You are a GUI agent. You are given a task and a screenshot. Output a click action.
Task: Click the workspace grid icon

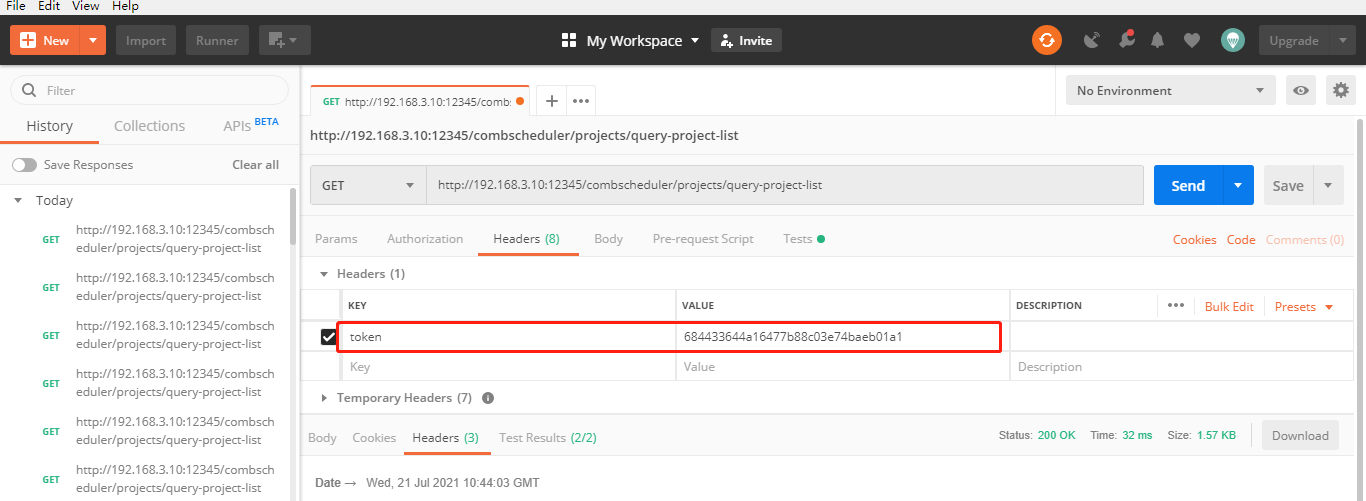click(x=569, y=41)
